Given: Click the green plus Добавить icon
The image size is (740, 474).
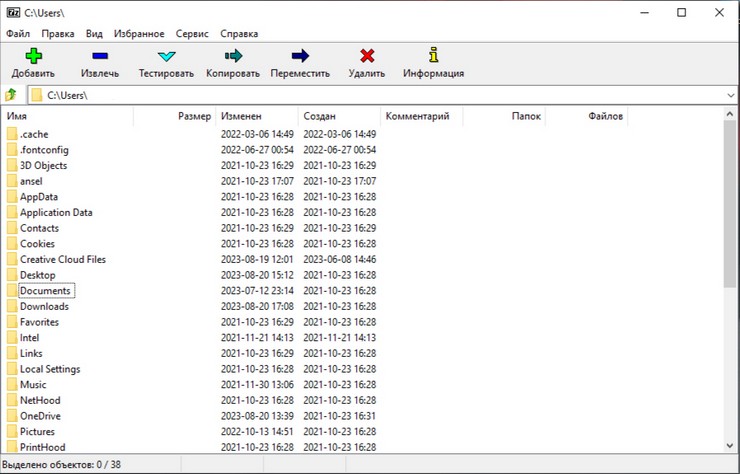Looking at the screenshot, I should [35, 56].
